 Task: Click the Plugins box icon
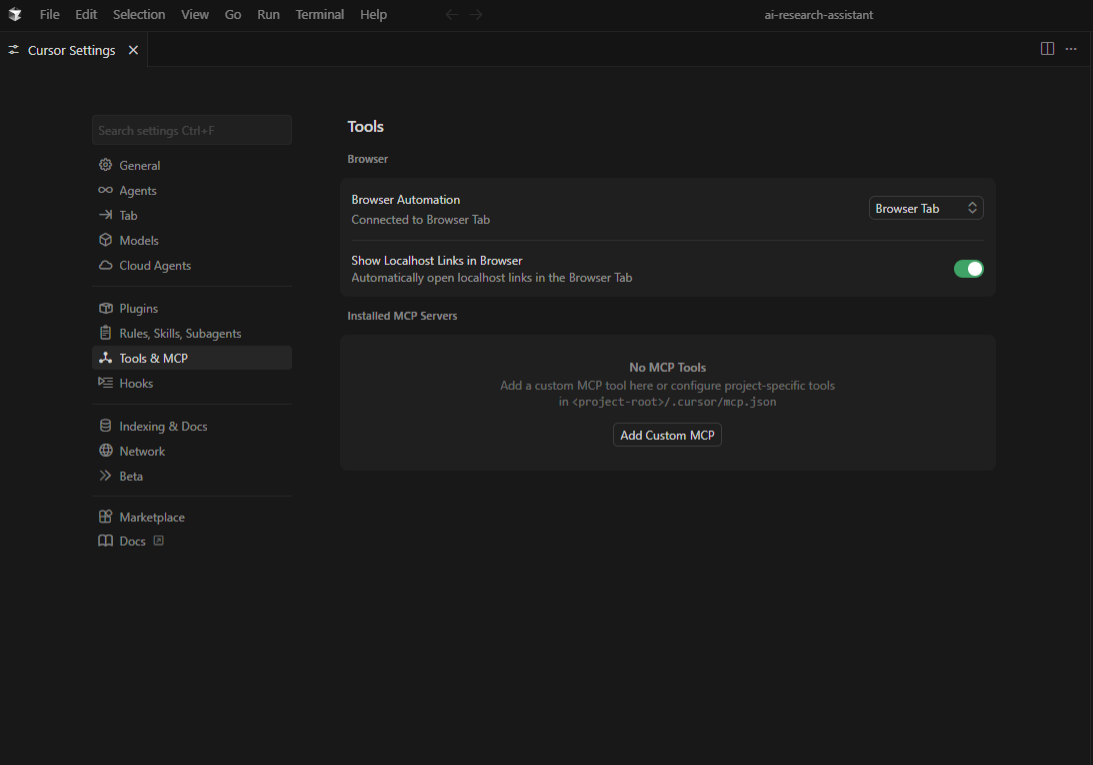(x=105, y=308)
